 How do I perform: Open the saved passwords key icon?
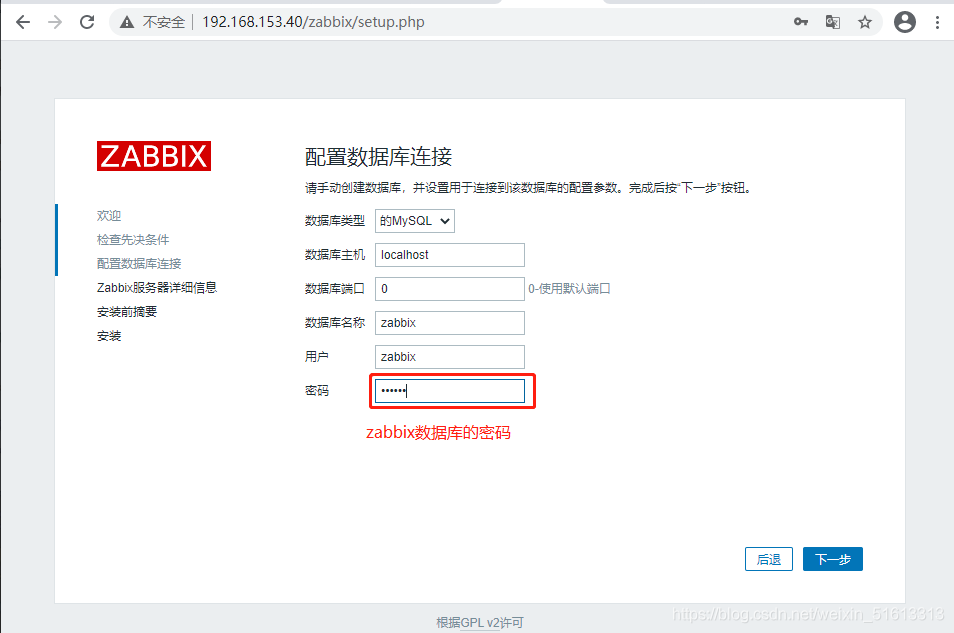801,23
